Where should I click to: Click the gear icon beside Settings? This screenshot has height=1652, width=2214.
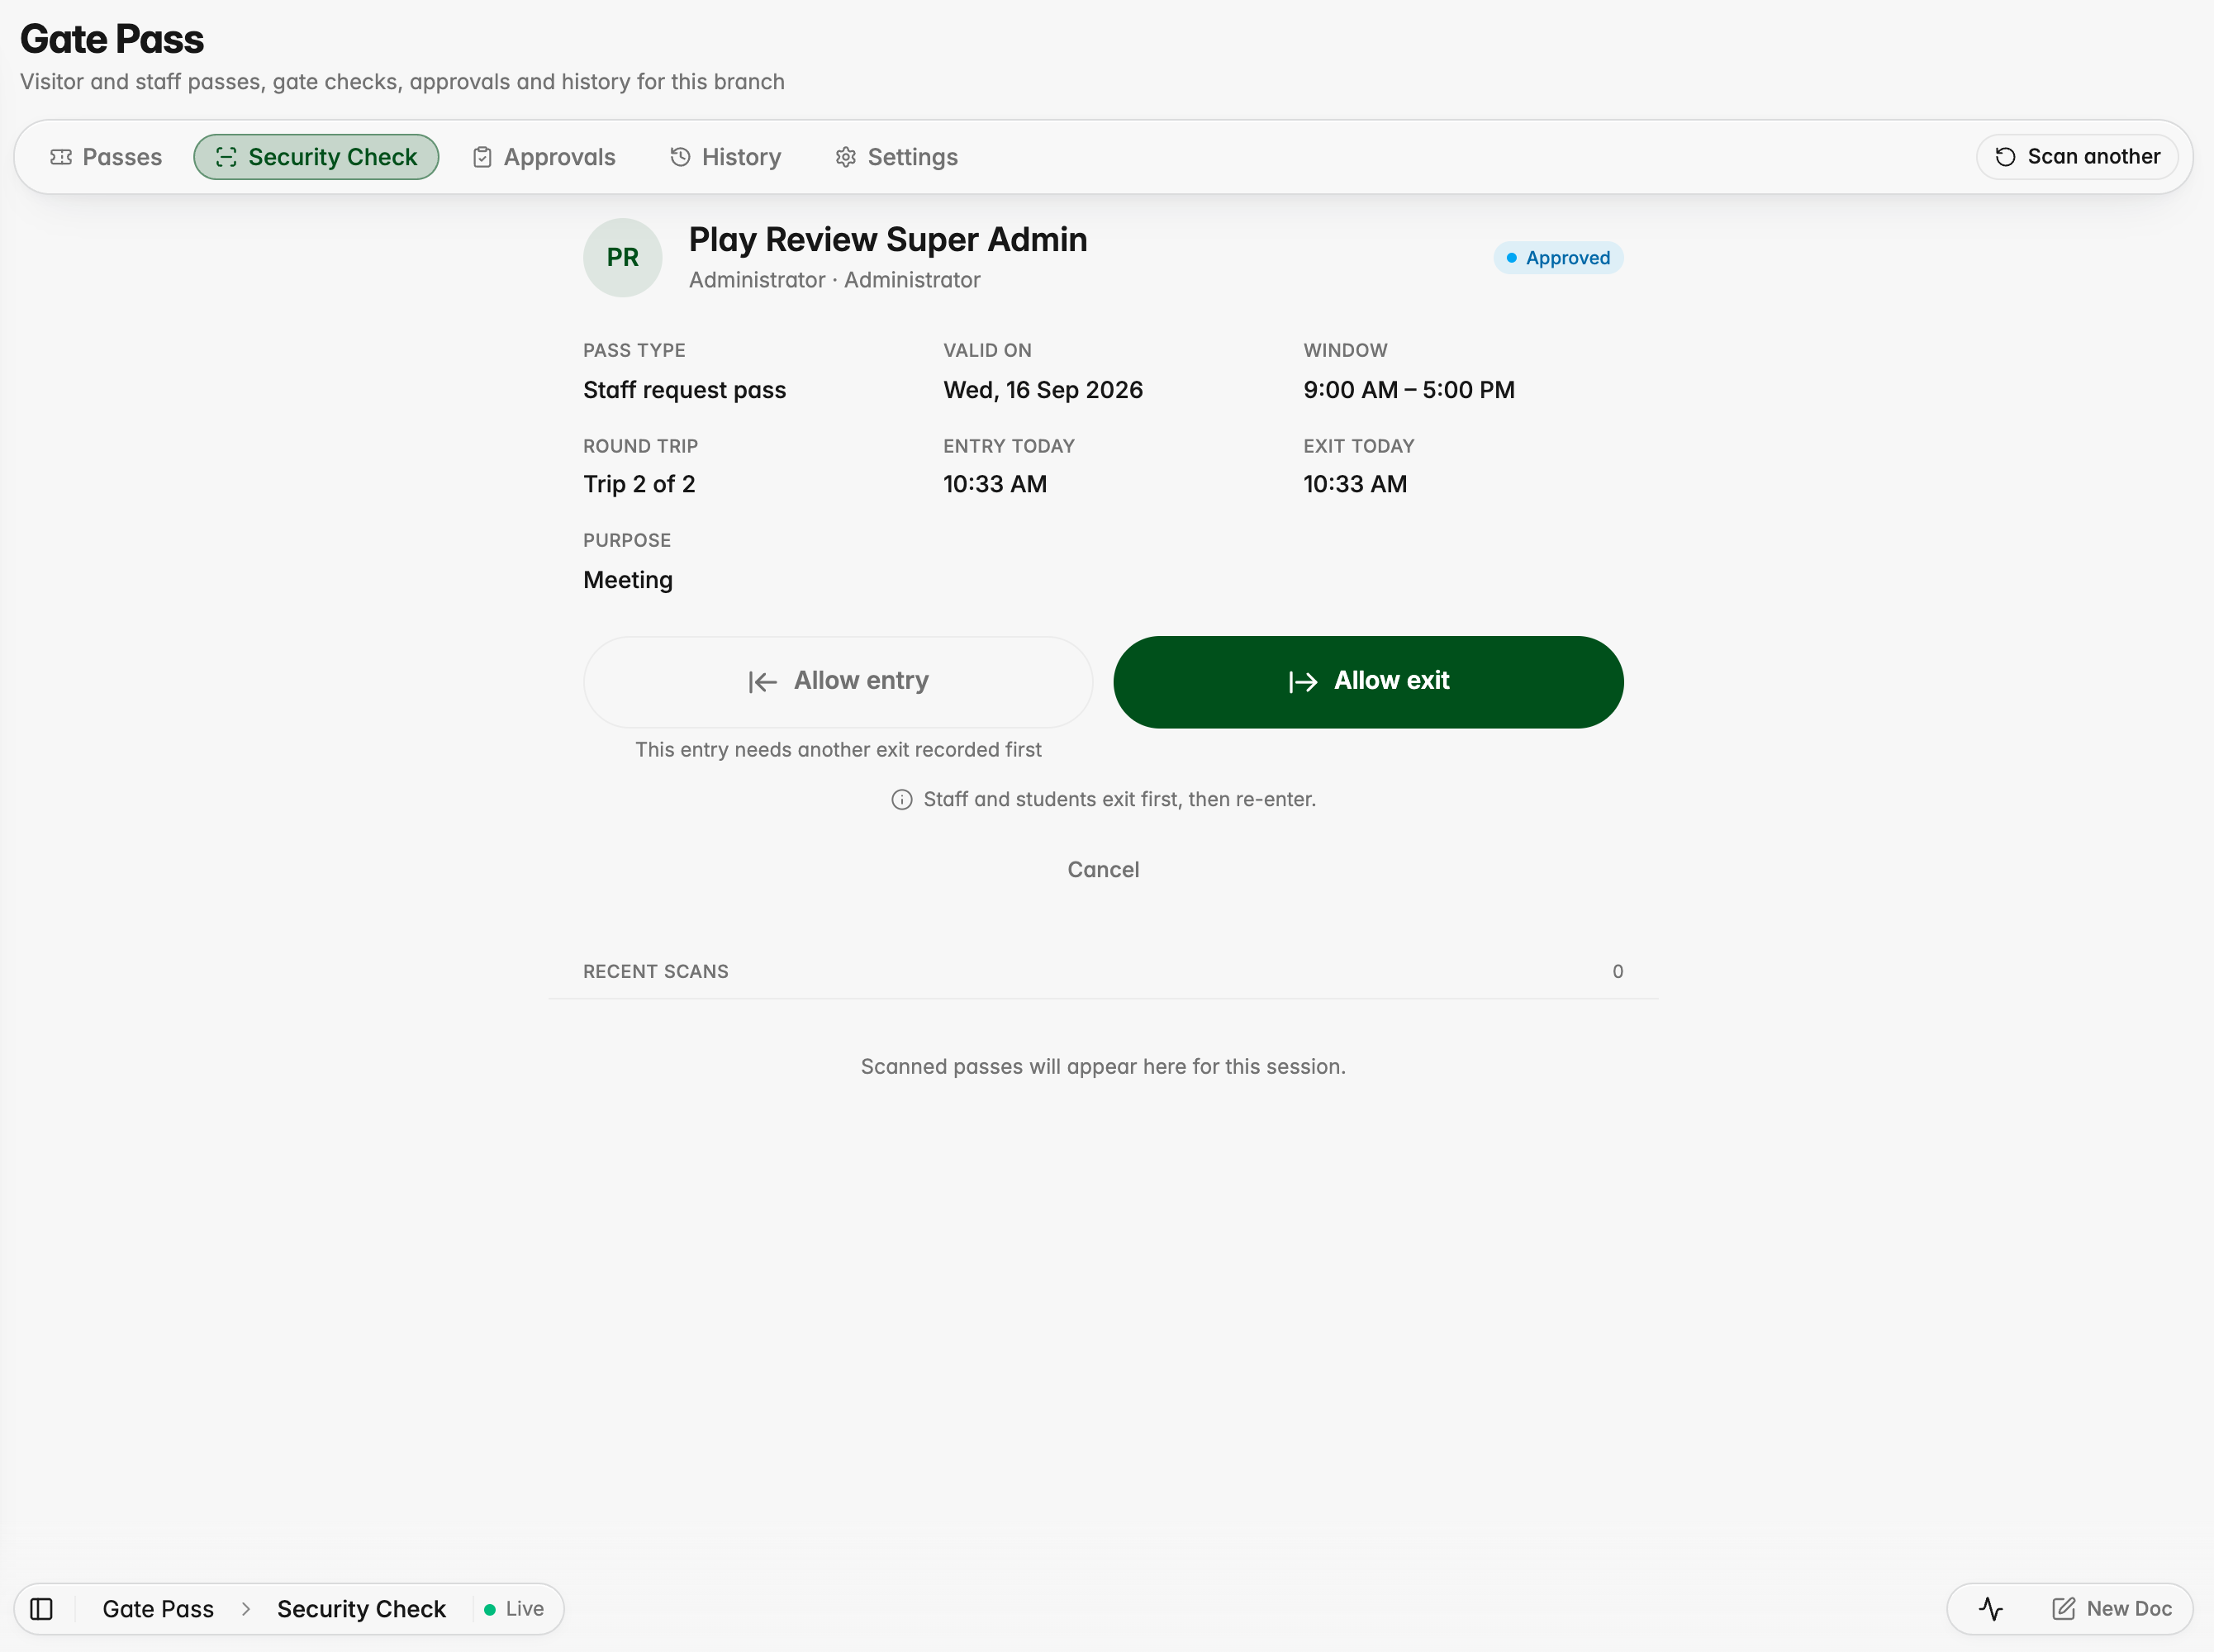click(846, 157)
